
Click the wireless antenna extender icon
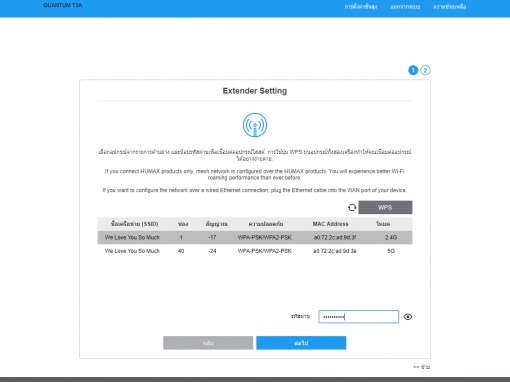tap(255, 125)
